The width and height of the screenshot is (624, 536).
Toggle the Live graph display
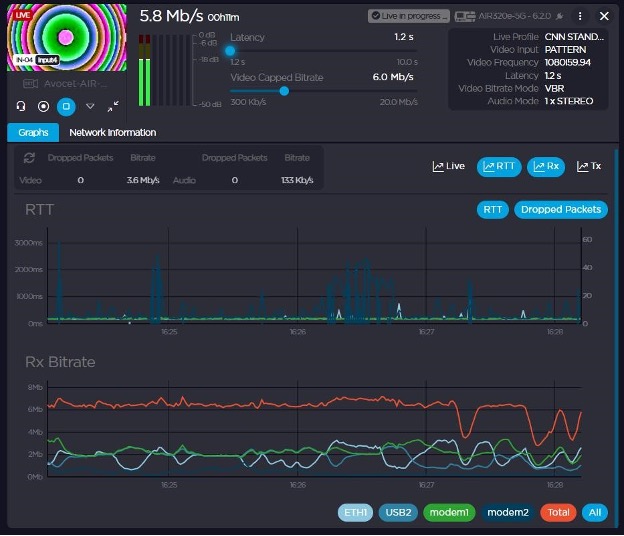click(x=448, y=166)
